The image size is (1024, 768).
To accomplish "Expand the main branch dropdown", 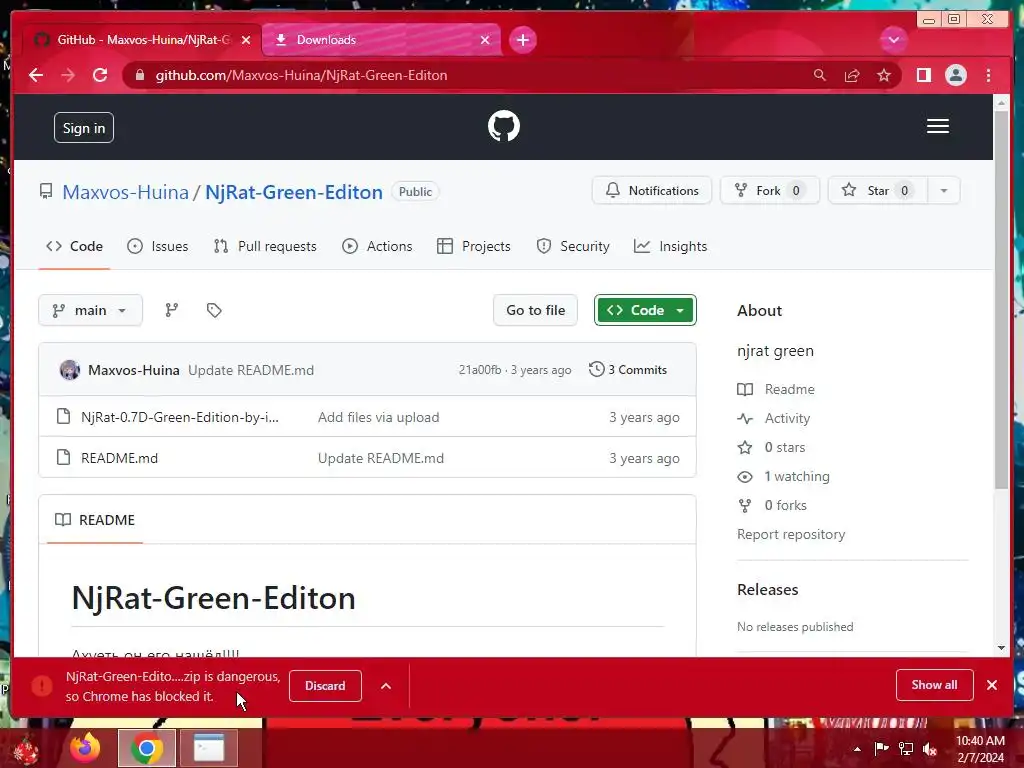I will [x=90, y=310].
